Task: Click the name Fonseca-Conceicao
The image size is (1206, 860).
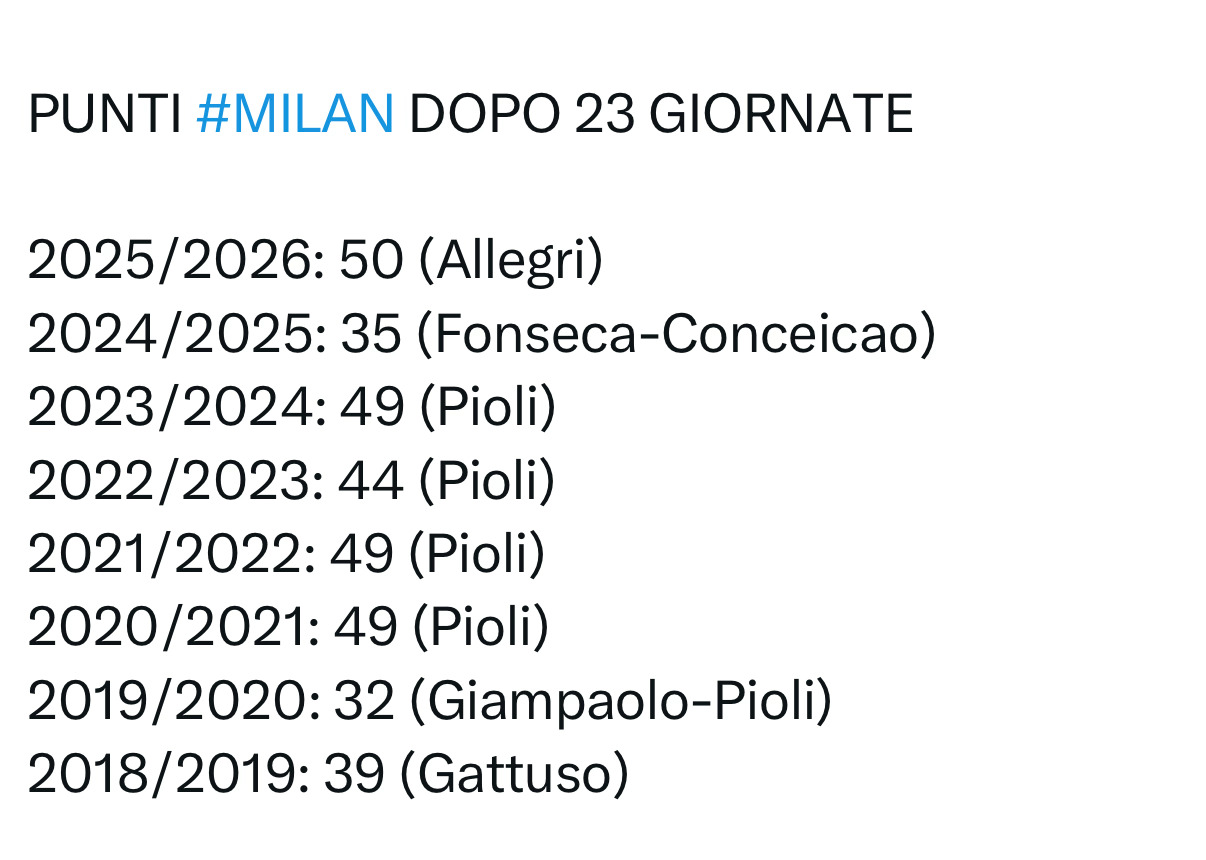Action: 677,335
